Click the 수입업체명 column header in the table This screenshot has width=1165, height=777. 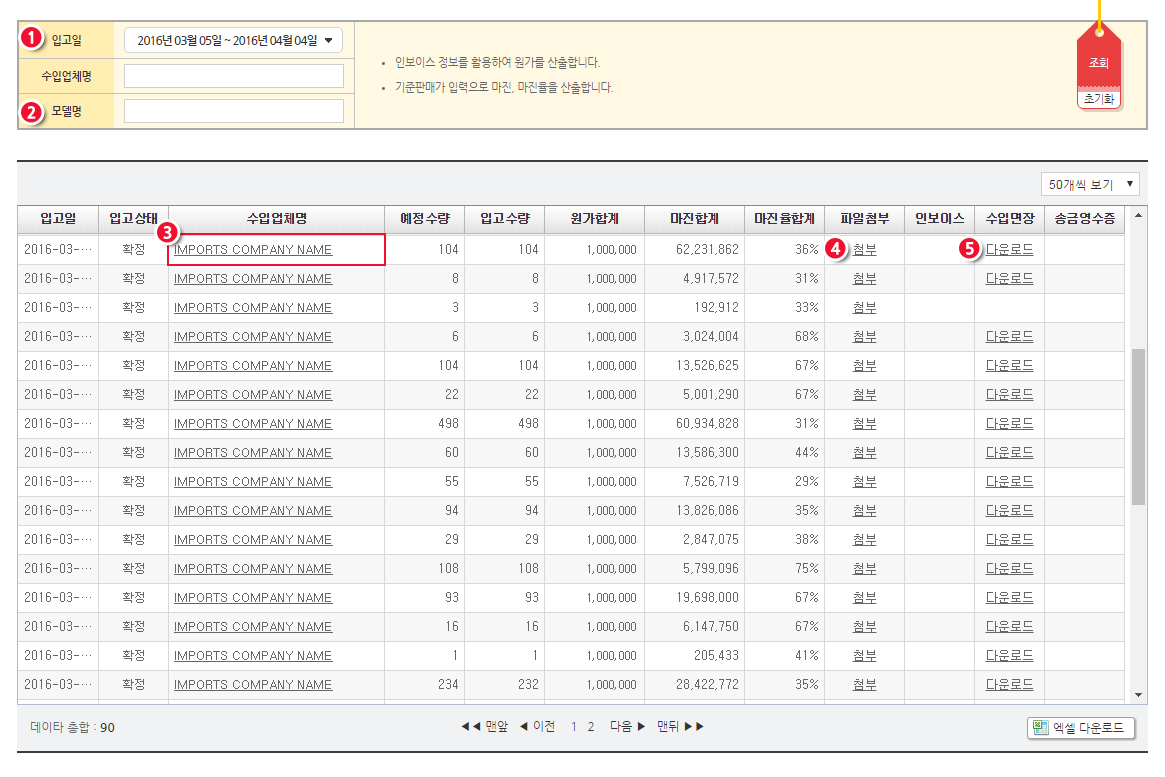276,218
